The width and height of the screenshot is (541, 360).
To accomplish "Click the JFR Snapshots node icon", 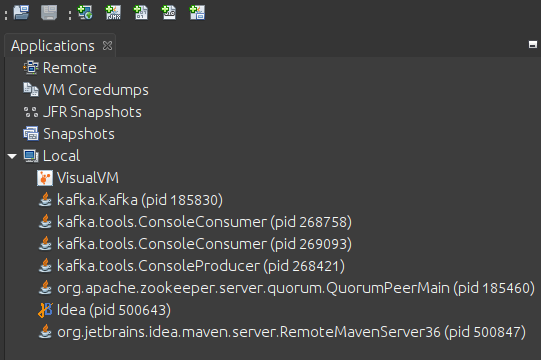I will (x=31, y=112).
